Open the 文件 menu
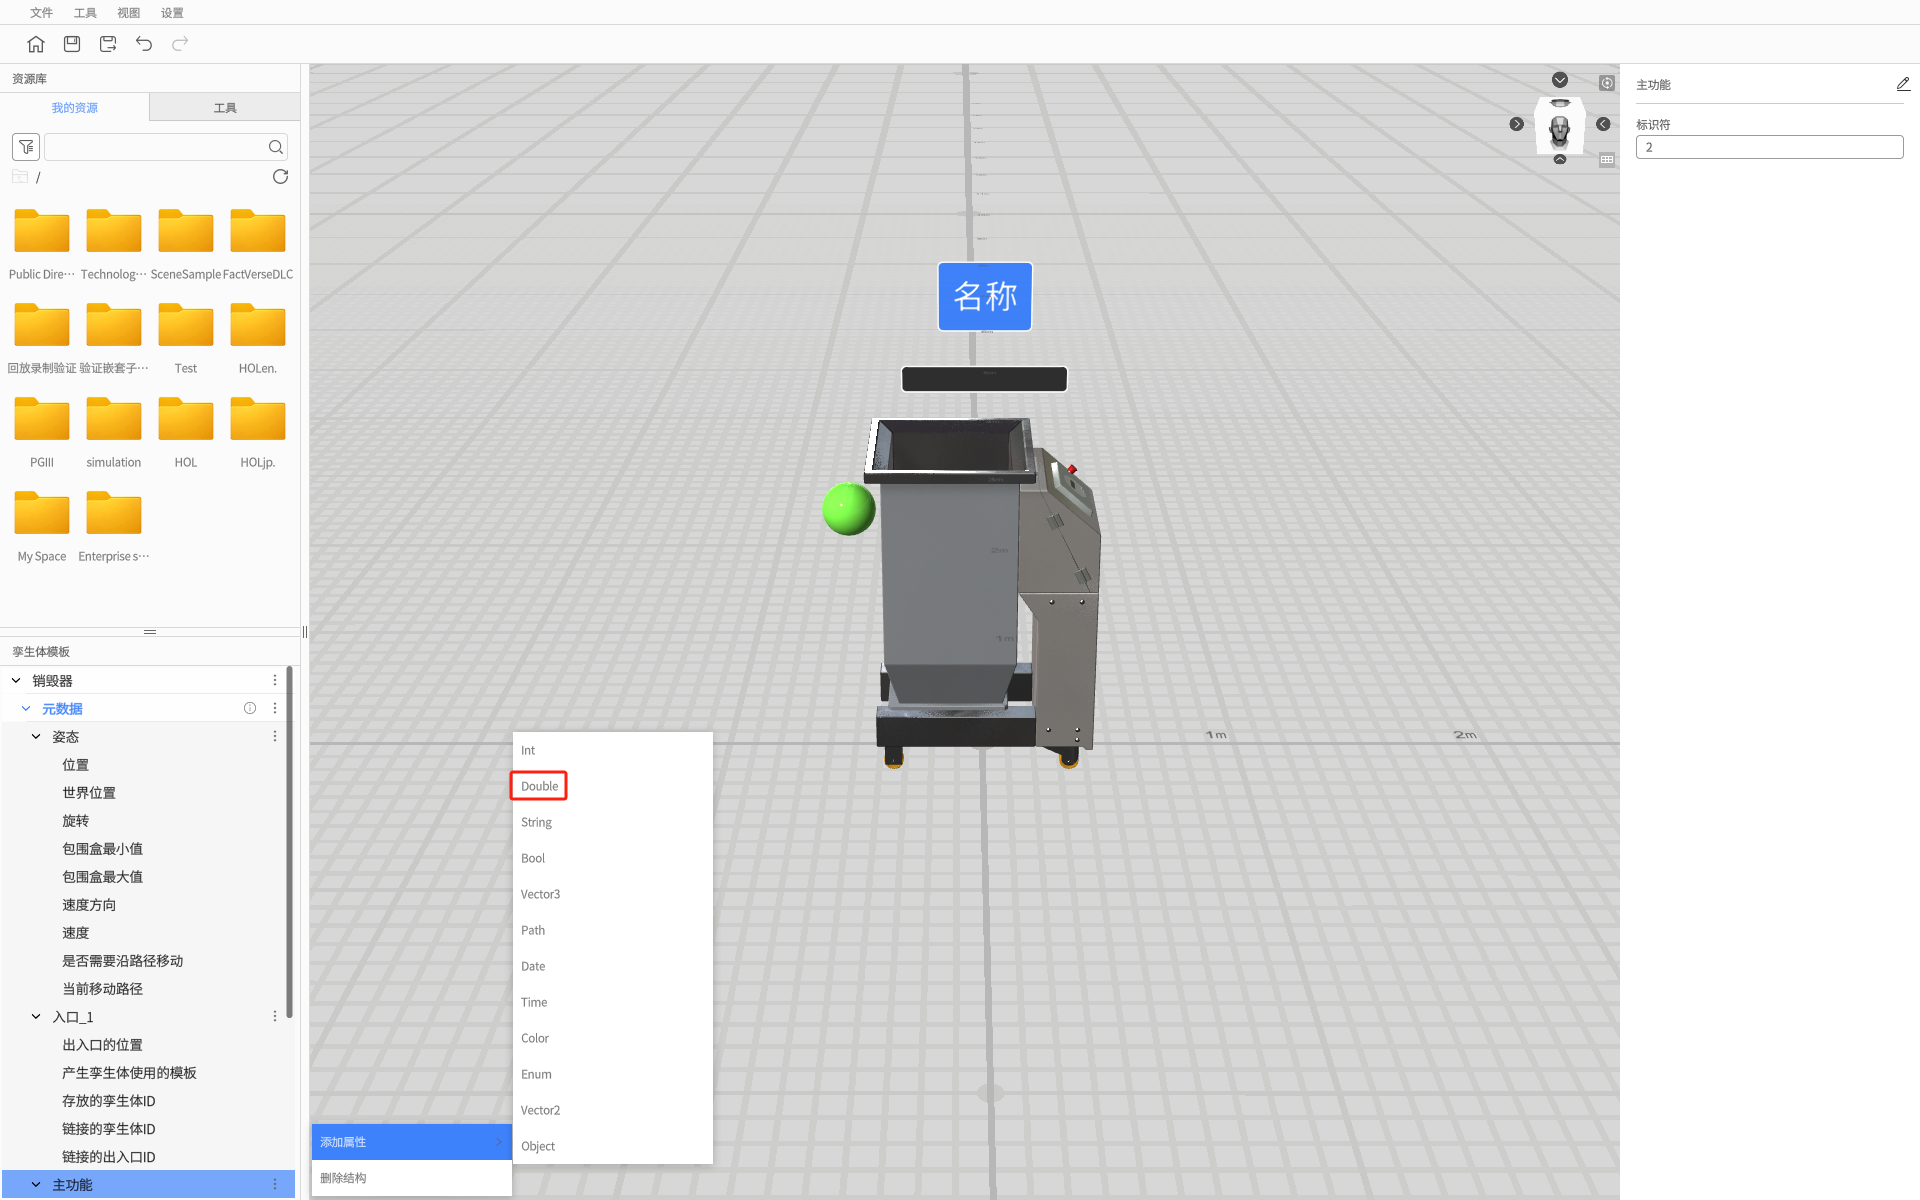This screenshot has width=1920, height=1200. click(41, 13)
